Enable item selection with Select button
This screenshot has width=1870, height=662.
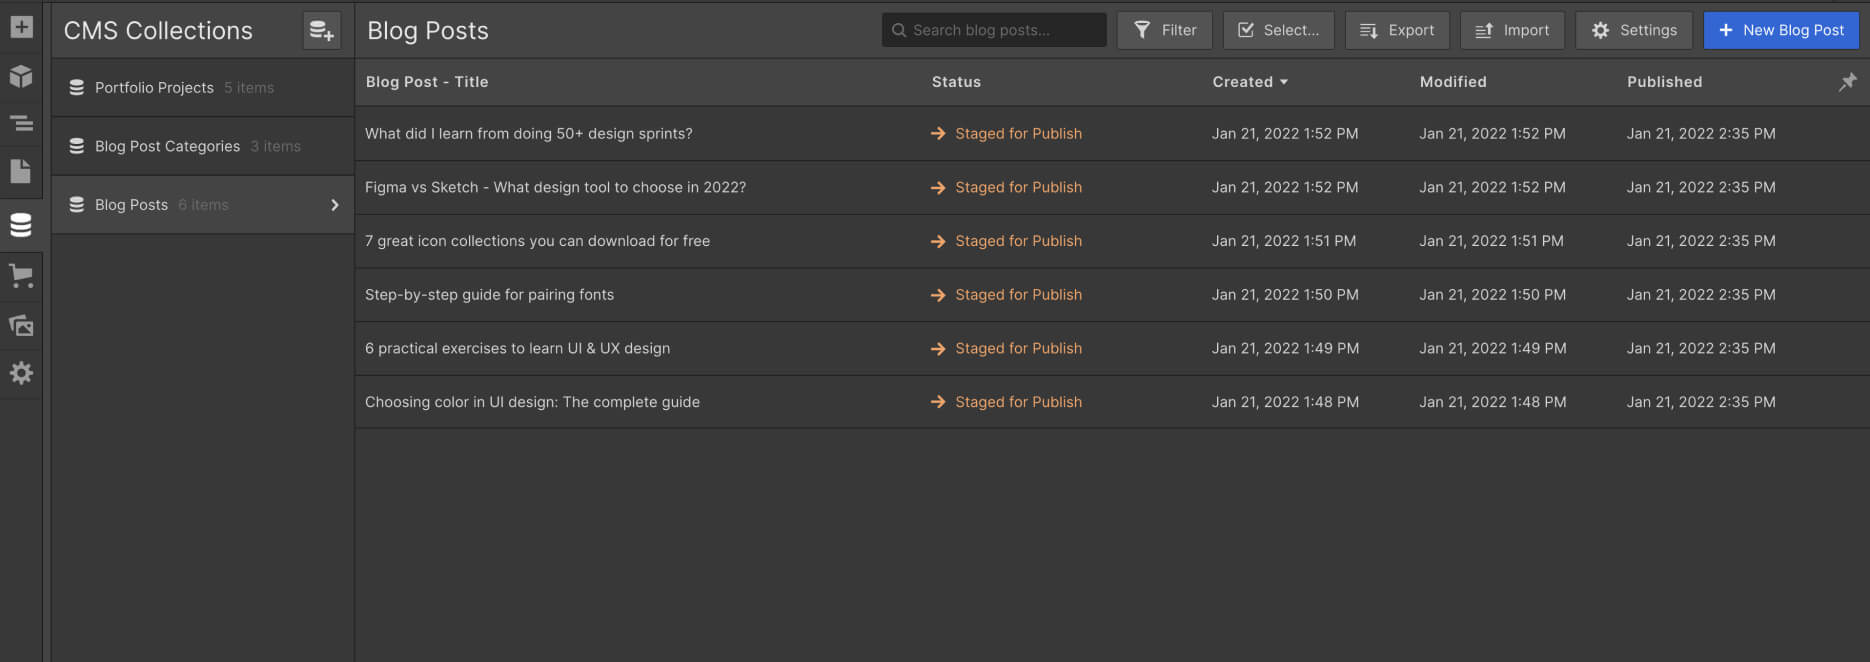1278,31
